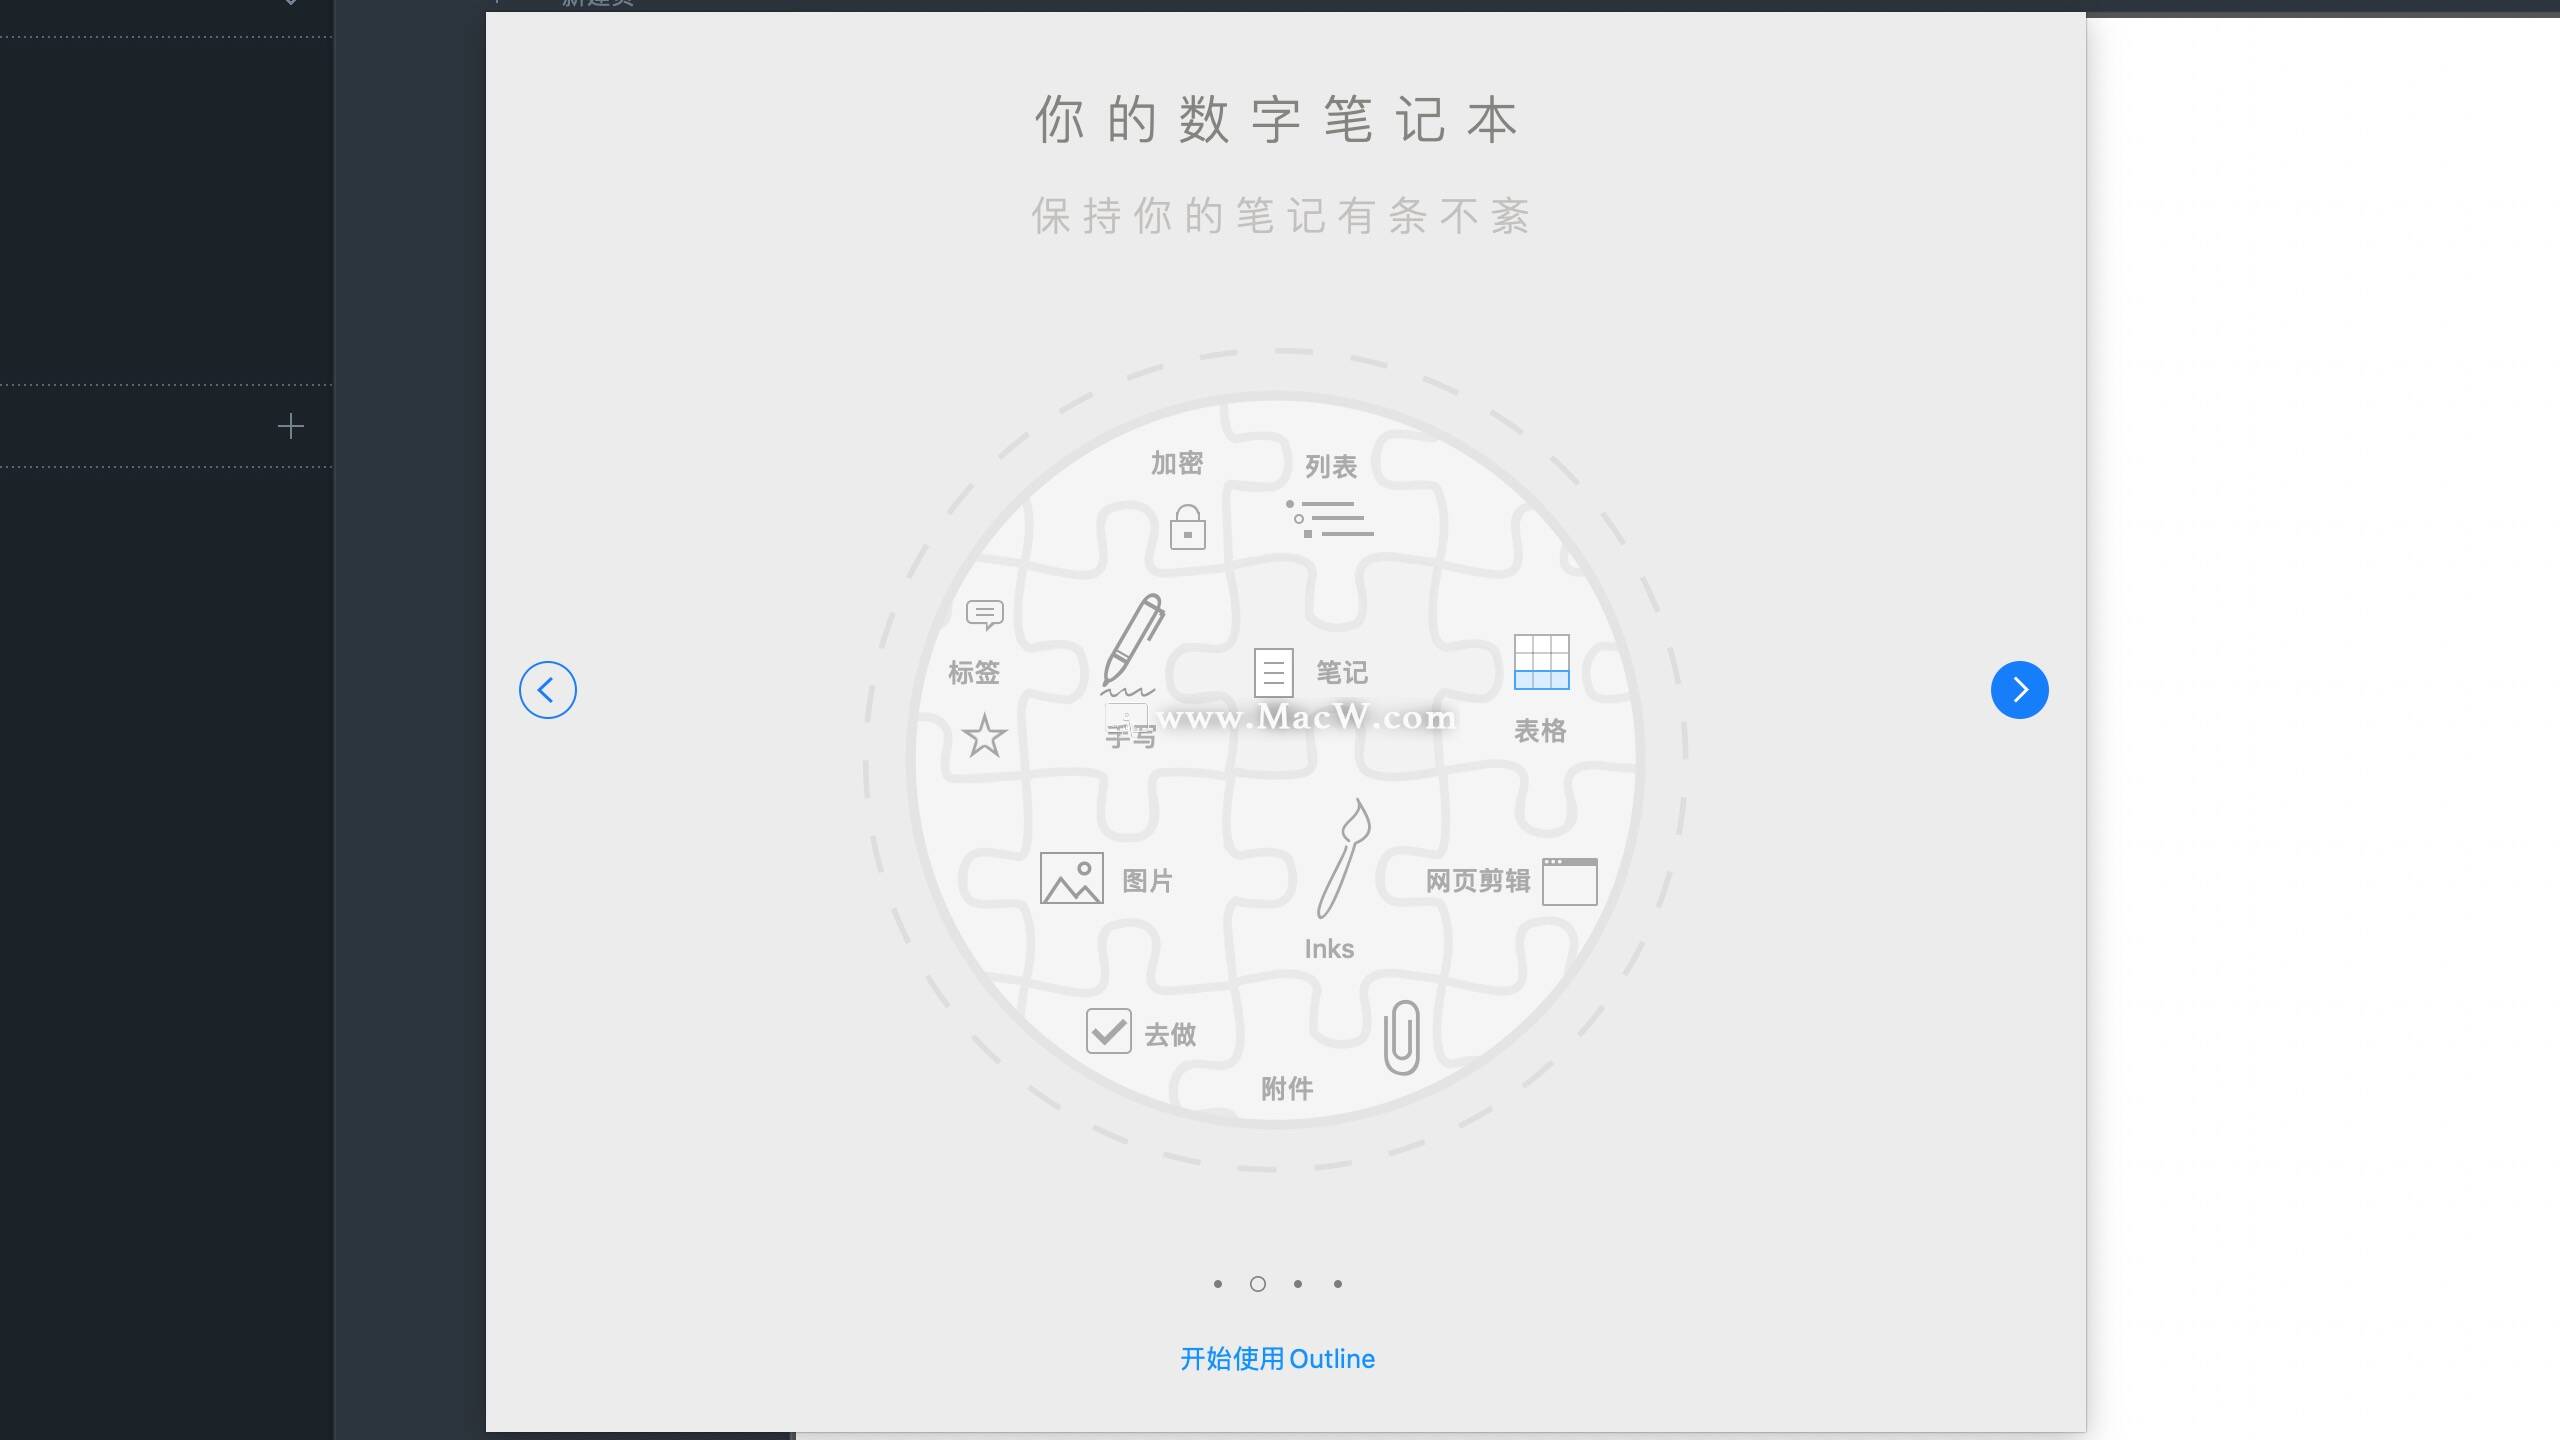
Task: Click the 图片 label
Action: [1147, 880]
